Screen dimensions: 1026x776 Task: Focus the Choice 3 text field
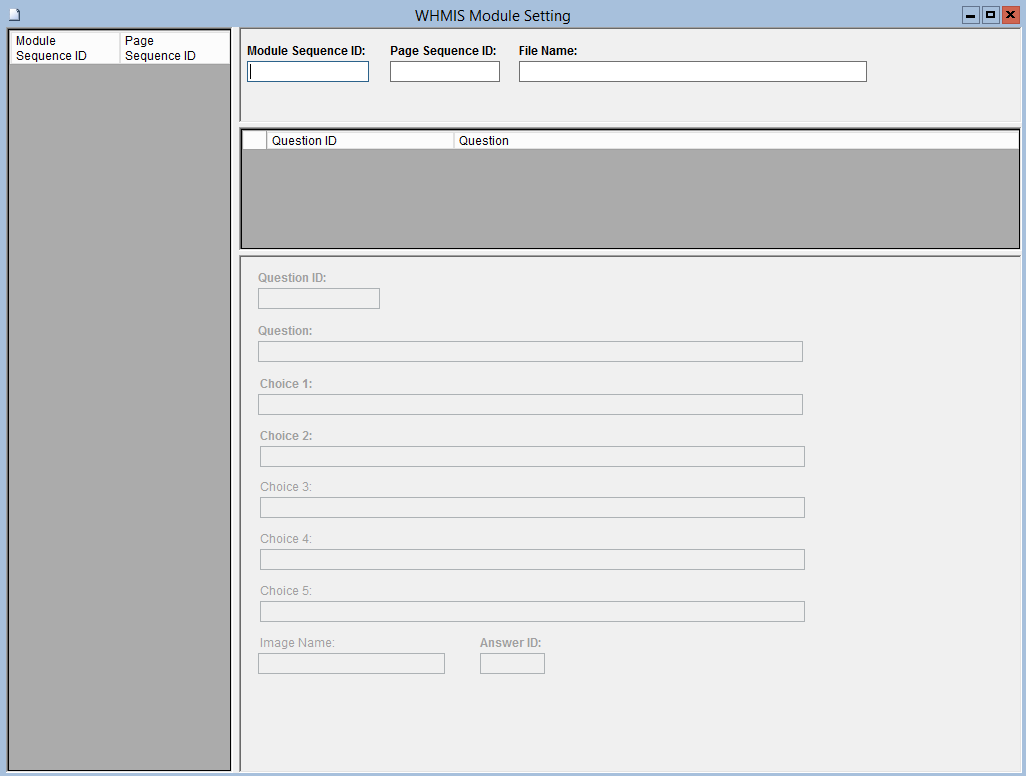[x=532, y=508]
